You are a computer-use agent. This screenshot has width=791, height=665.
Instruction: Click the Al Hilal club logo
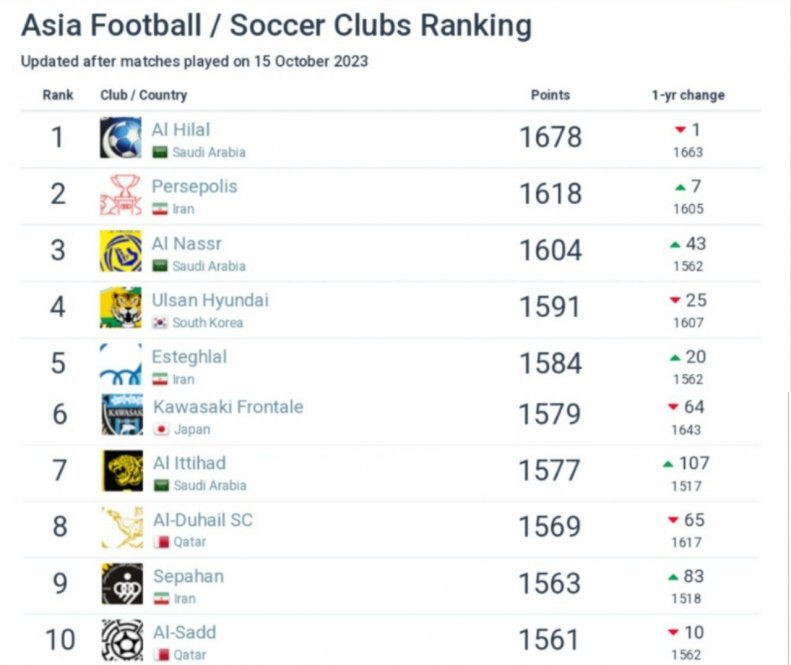point(120,138)
